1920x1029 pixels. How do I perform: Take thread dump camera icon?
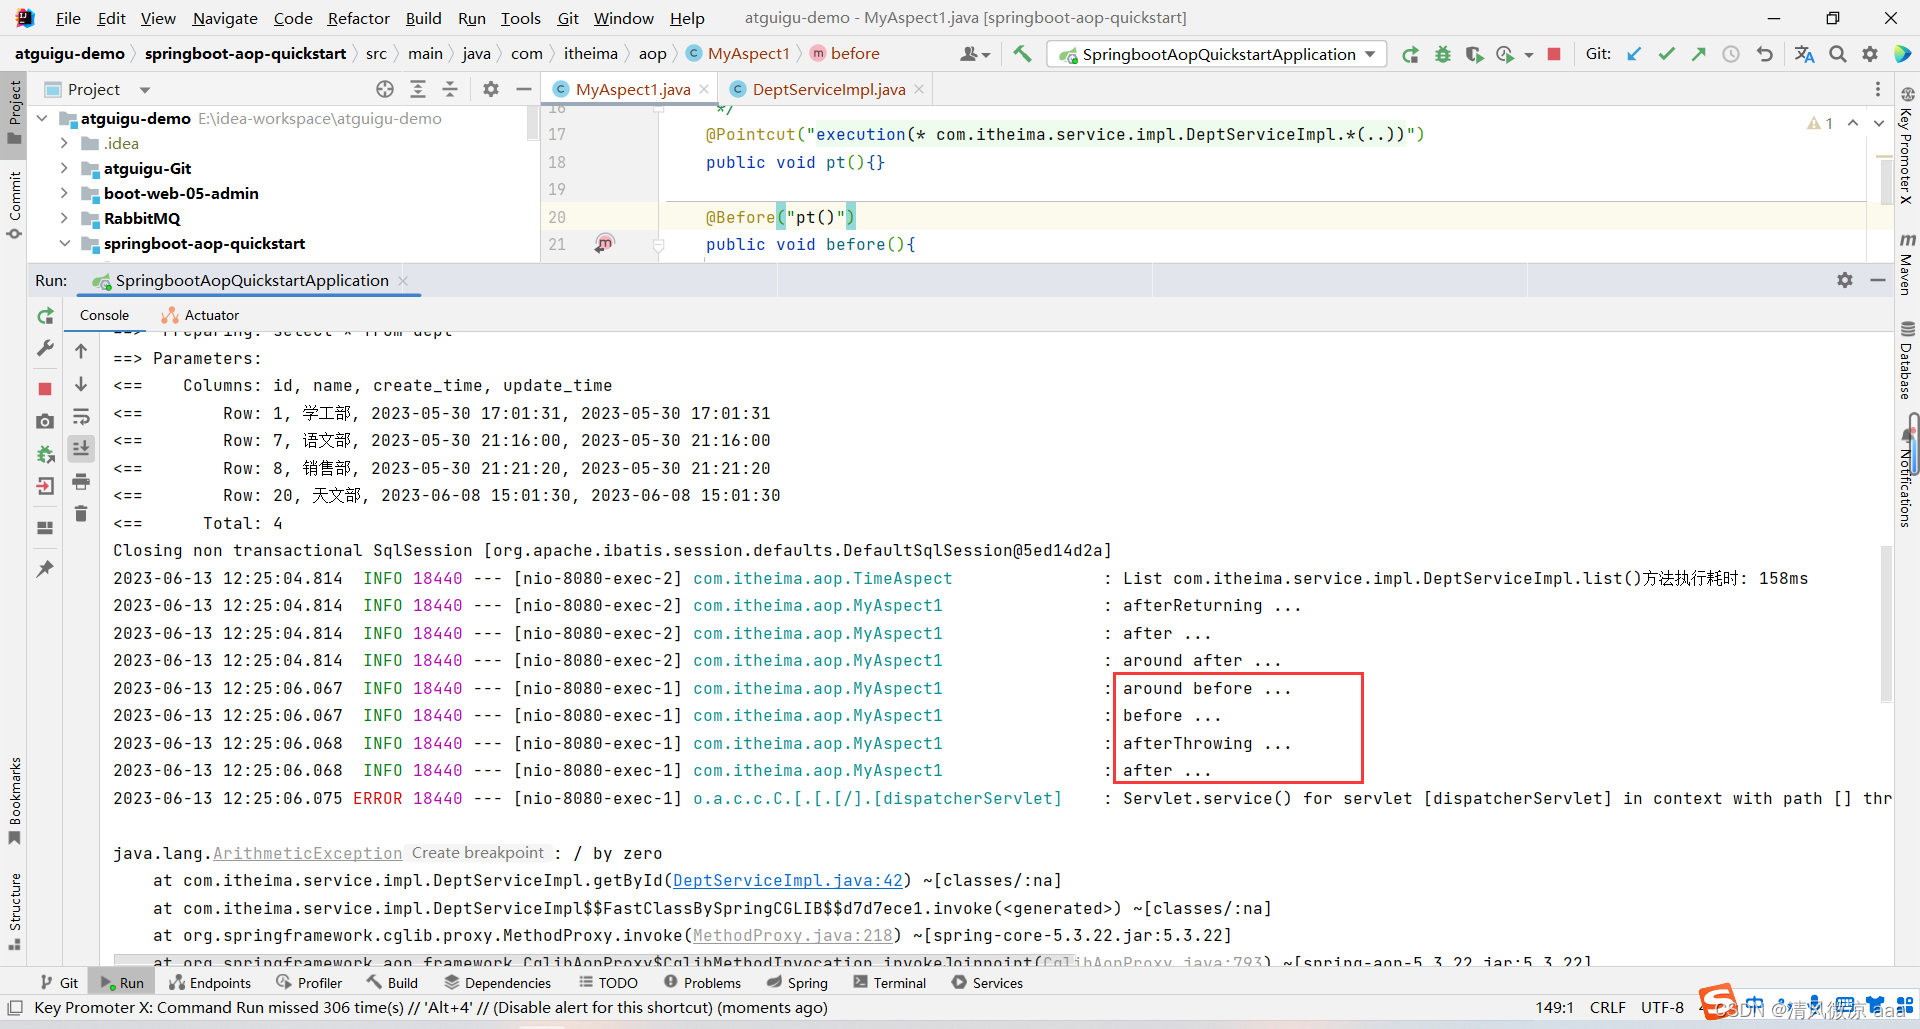[45, 421]
